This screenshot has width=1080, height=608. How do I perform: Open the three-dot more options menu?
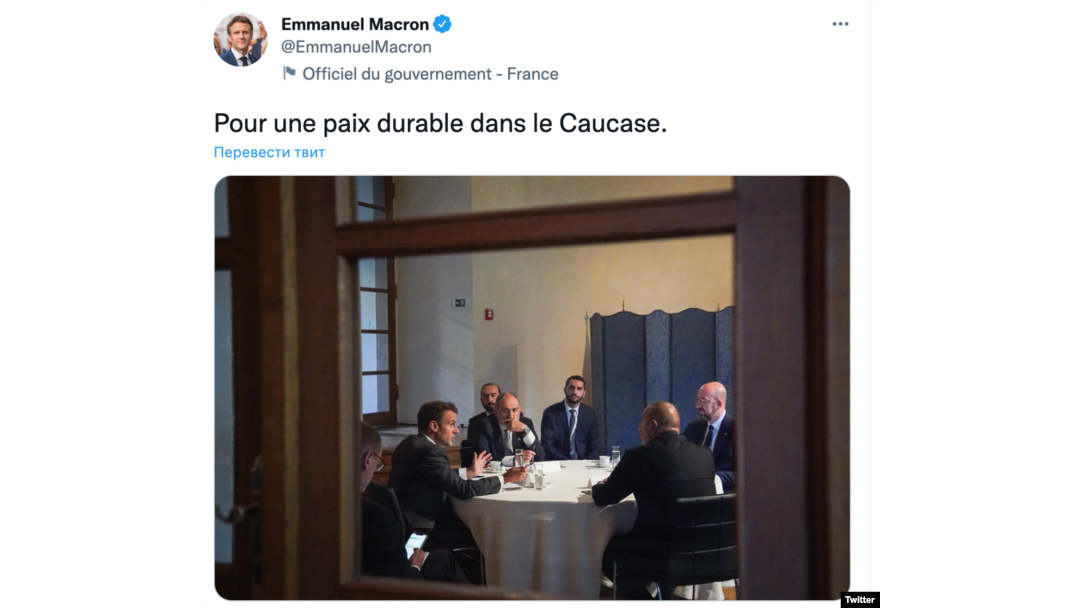pyautogui.click(x=840, y=24)
